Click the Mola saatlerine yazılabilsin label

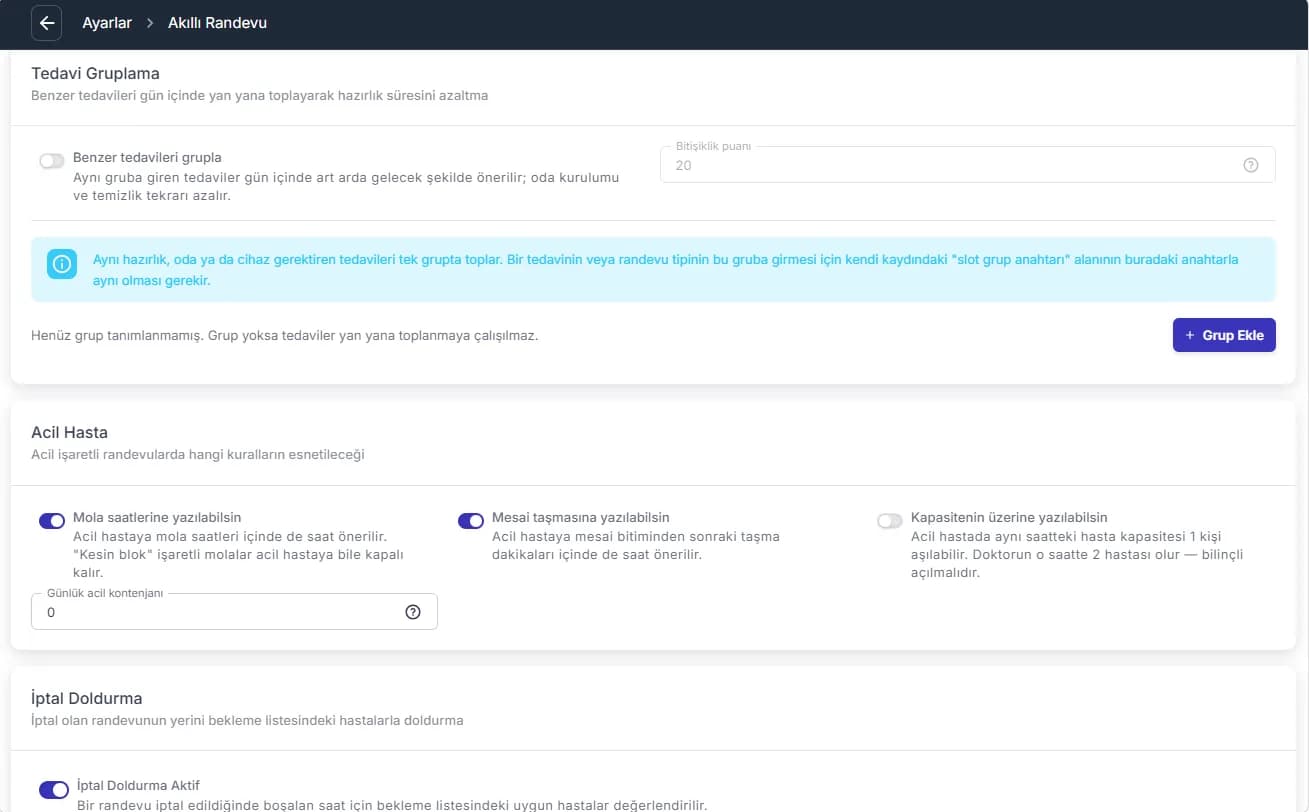pyautogui.click(x=157, y=518)
